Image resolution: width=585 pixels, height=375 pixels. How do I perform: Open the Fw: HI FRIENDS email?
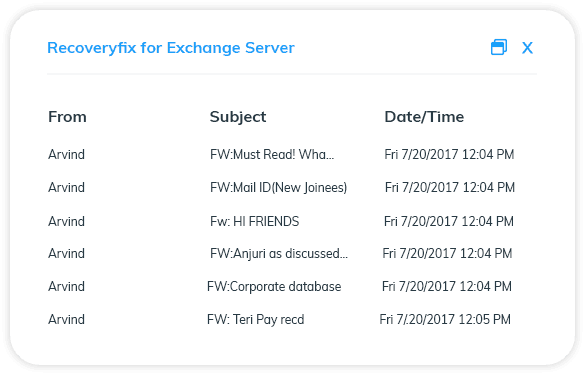[x=254, y=221]
